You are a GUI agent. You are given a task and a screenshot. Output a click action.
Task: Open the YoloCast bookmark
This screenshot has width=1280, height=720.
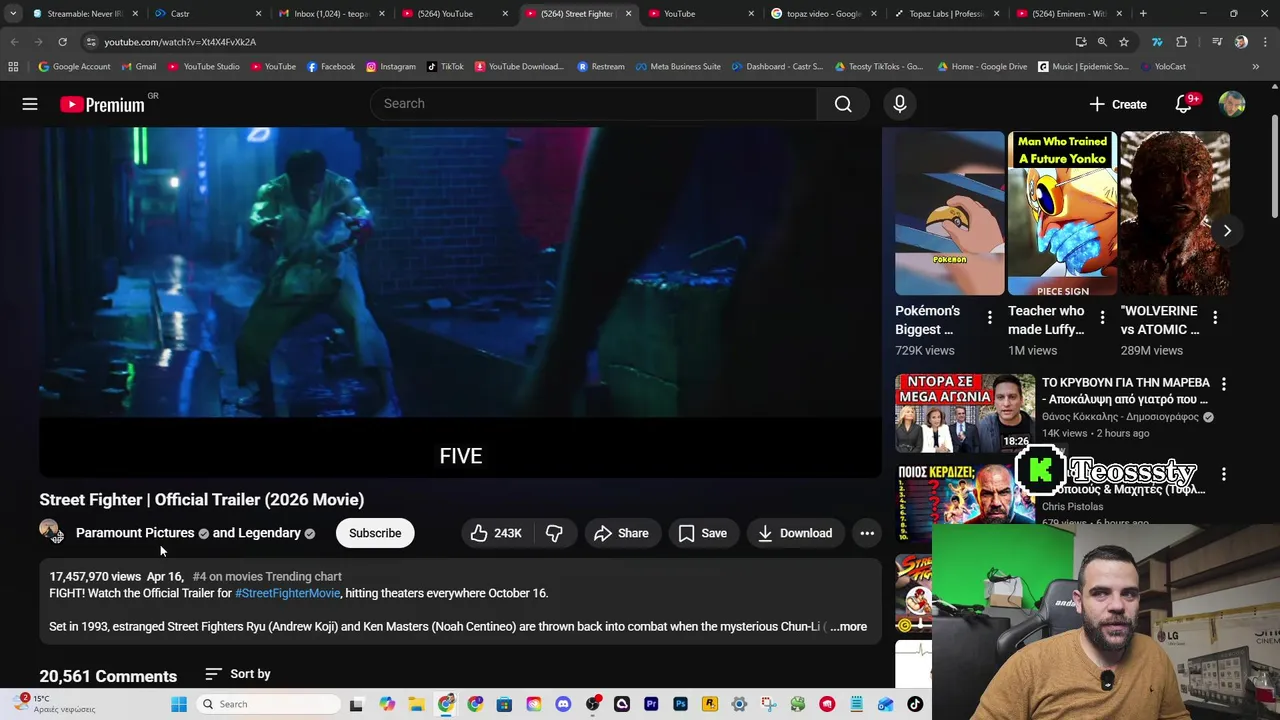tap(1162, 67)
